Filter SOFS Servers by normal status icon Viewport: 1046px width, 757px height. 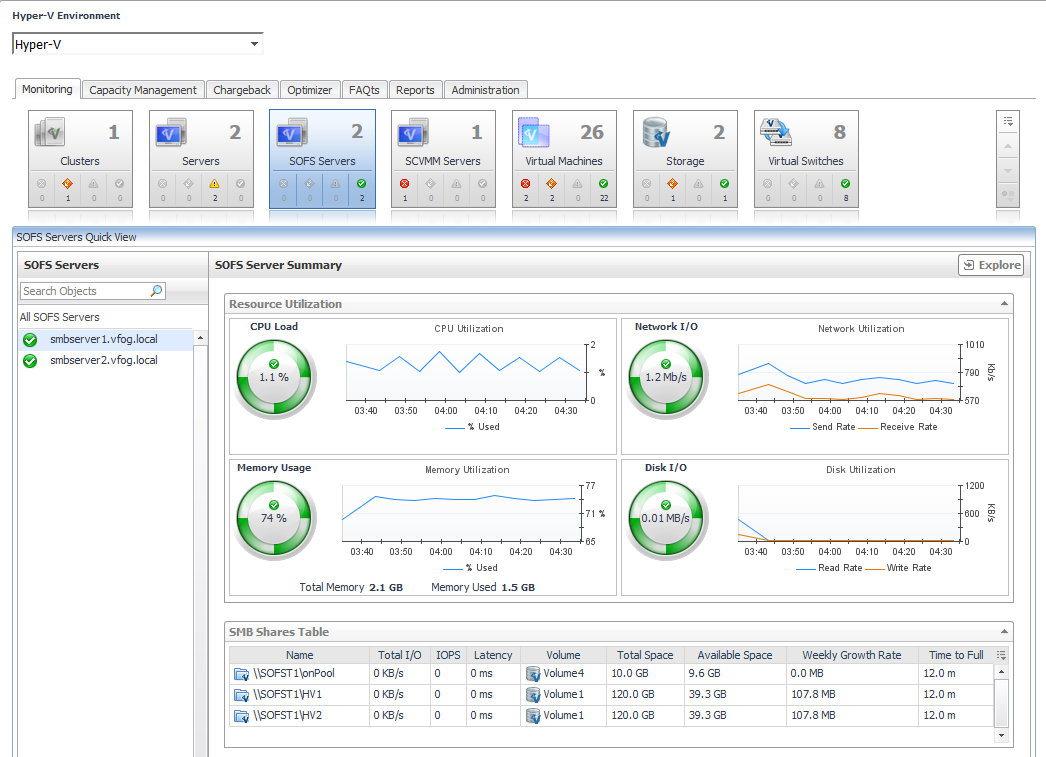(362, 183)
